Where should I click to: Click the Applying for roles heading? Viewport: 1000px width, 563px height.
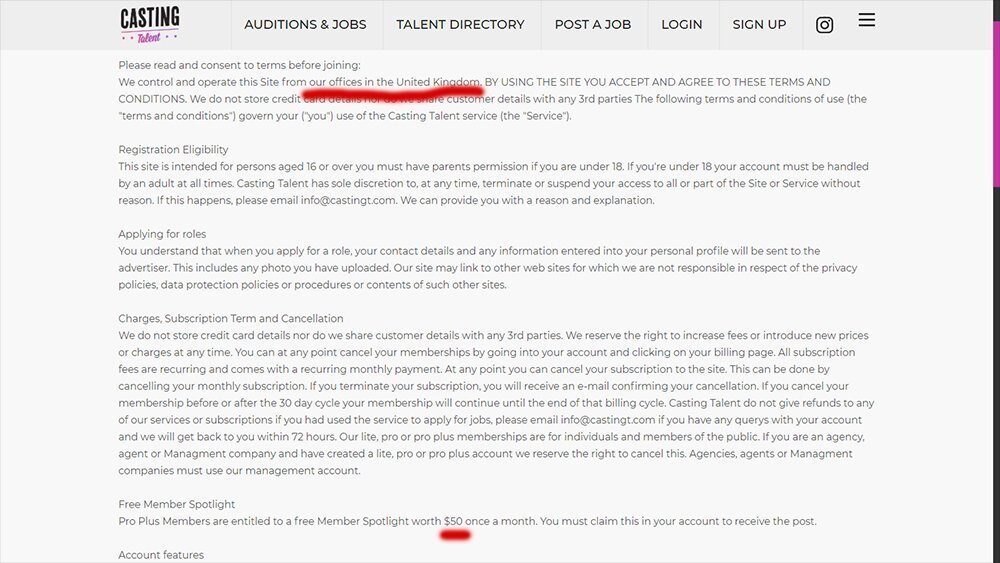[162, 234]
